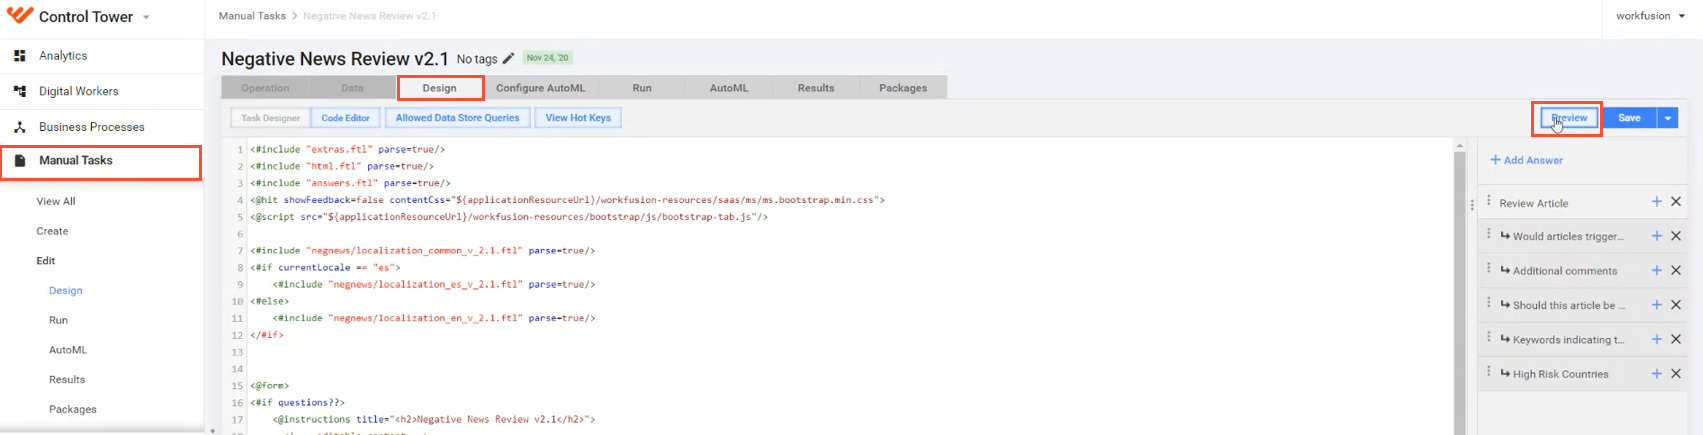Open Create under Manual Tasks
The image size is (1703, 435).
point(52,231)
